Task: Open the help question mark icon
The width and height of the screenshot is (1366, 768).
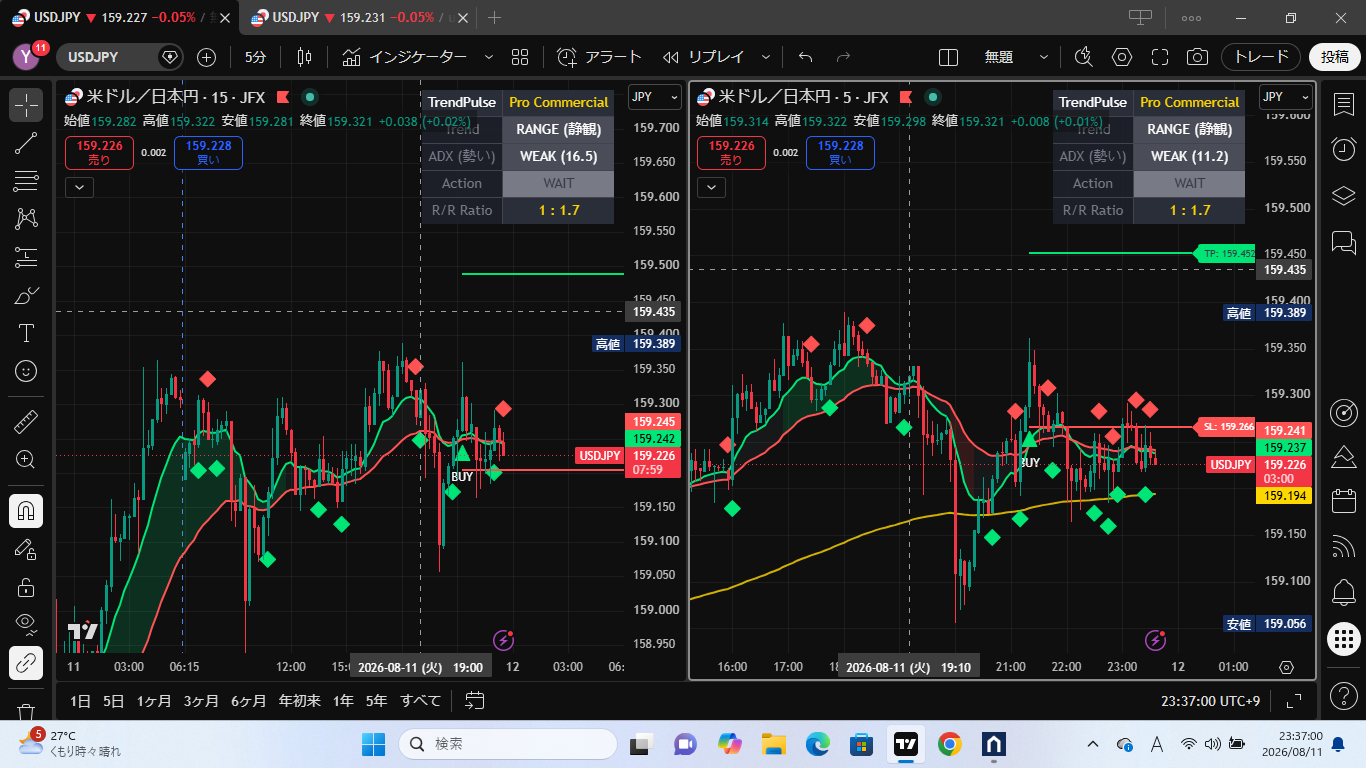Action: pyautogui.click(x=1344, y=695)
